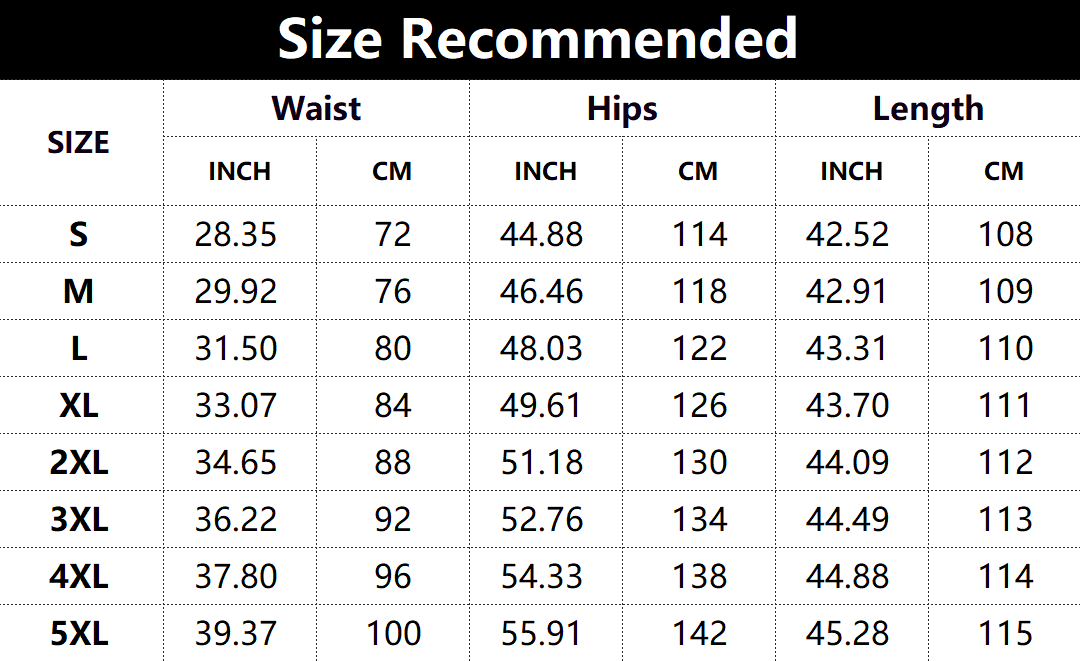Select the Hips column header
Image resolution: width=1080 pixels, height=661 pixels.
click(622, 108)
